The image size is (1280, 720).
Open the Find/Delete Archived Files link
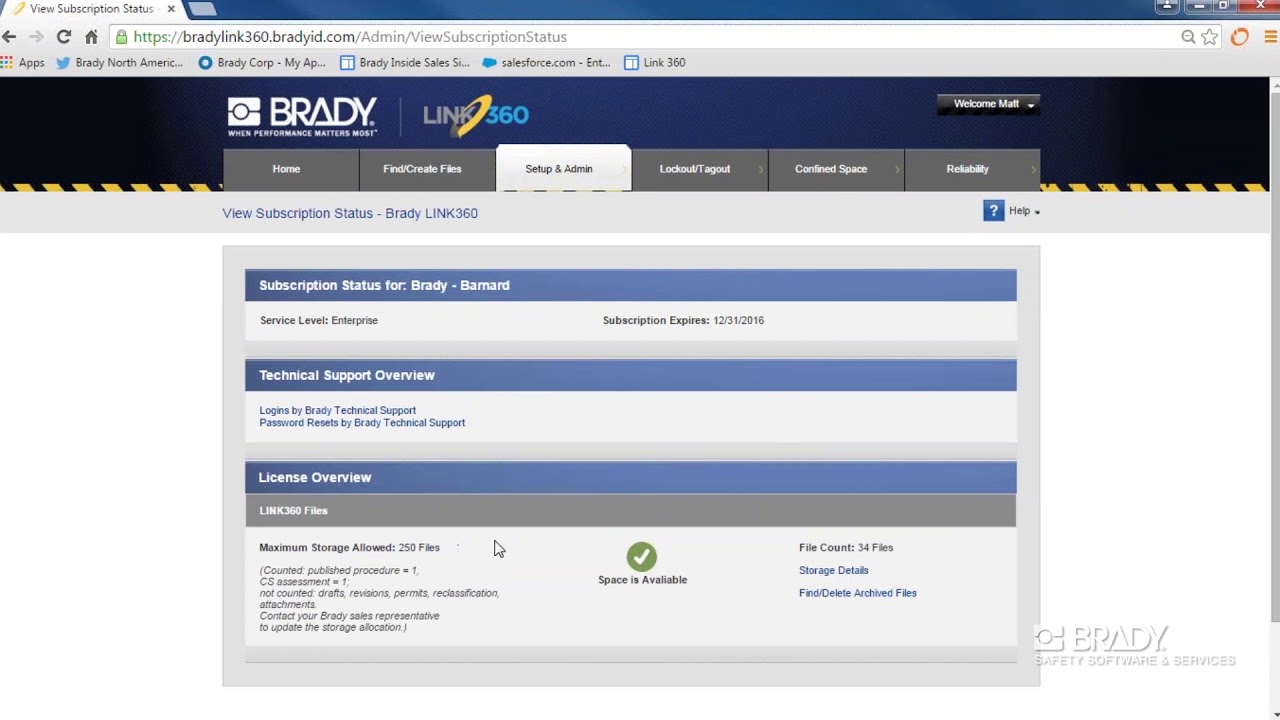(857, 593)
